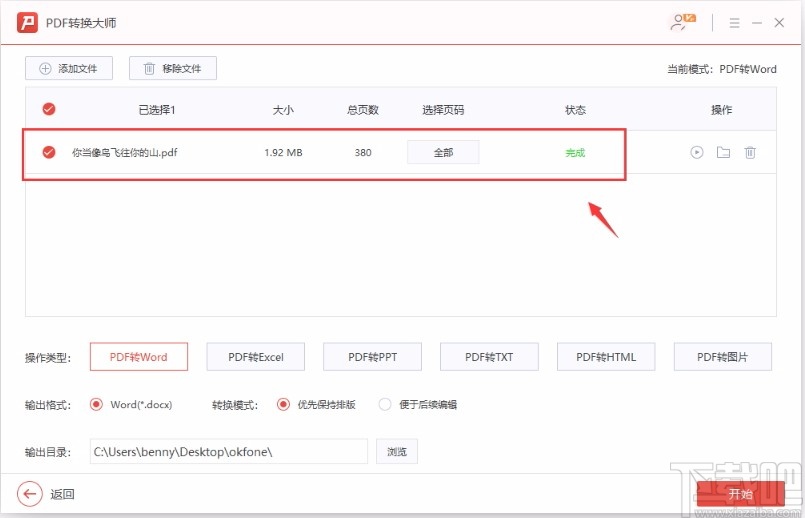Click the 选择页码 column header
805x518 pixels.
pyautogui.click(x=443, y=109)
